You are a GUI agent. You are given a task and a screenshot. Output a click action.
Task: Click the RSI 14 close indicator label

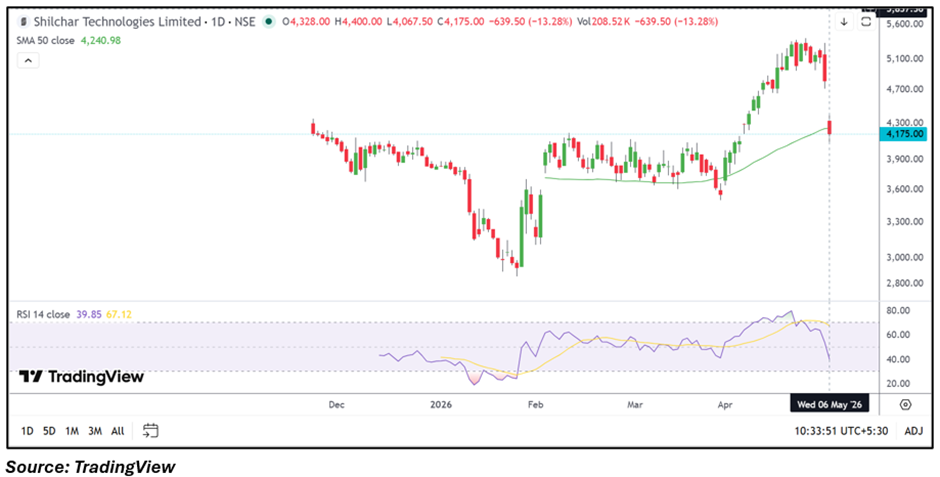[44, 314]
